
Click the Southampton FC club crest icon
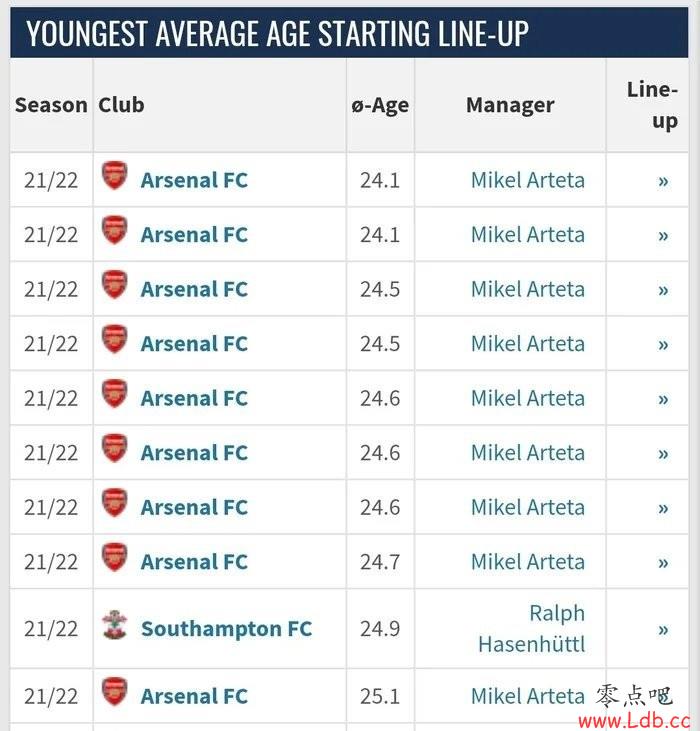[x=114, y=625]
